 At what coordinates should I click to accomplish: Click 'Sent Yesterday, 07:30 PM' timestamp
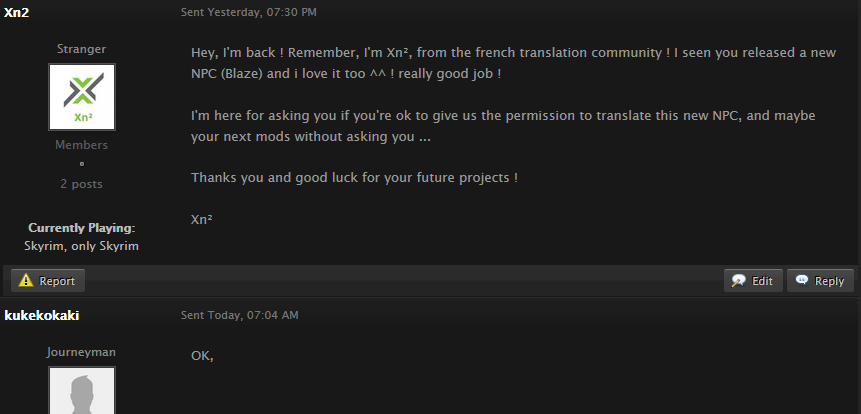point(249,12)
